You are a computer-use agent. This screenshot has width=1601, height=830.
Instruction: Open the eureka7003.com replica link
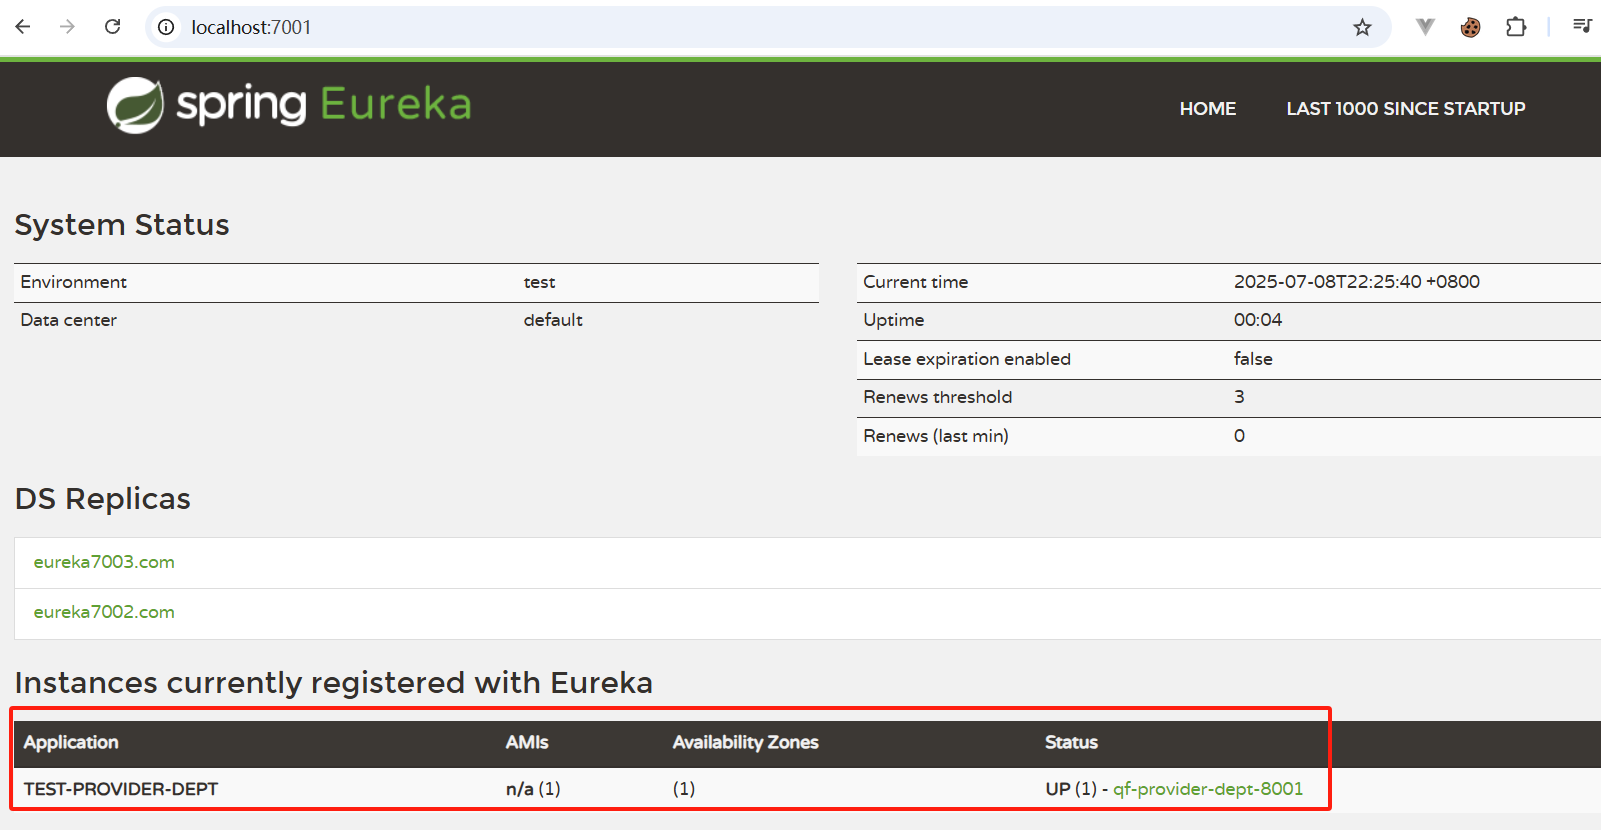click(104, 562)
